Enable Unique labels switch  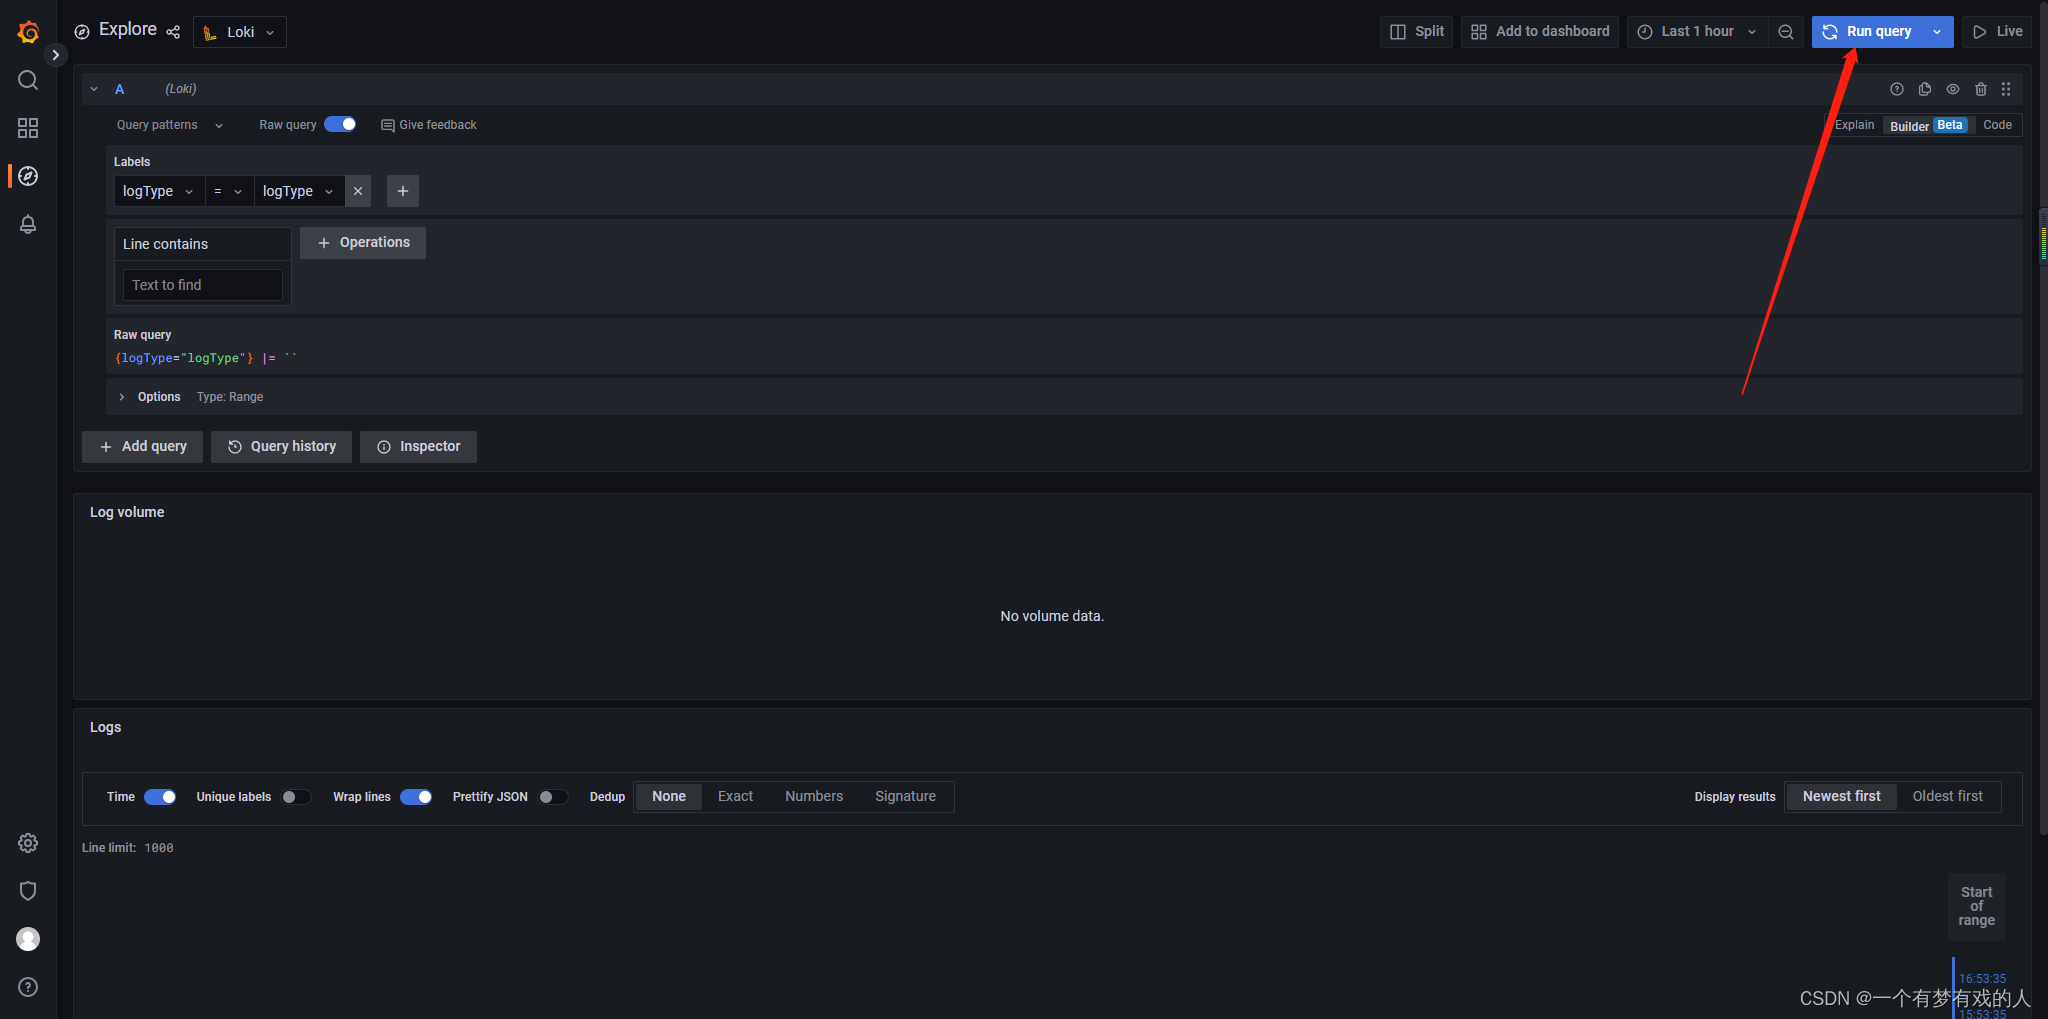[x=296, y=797]
